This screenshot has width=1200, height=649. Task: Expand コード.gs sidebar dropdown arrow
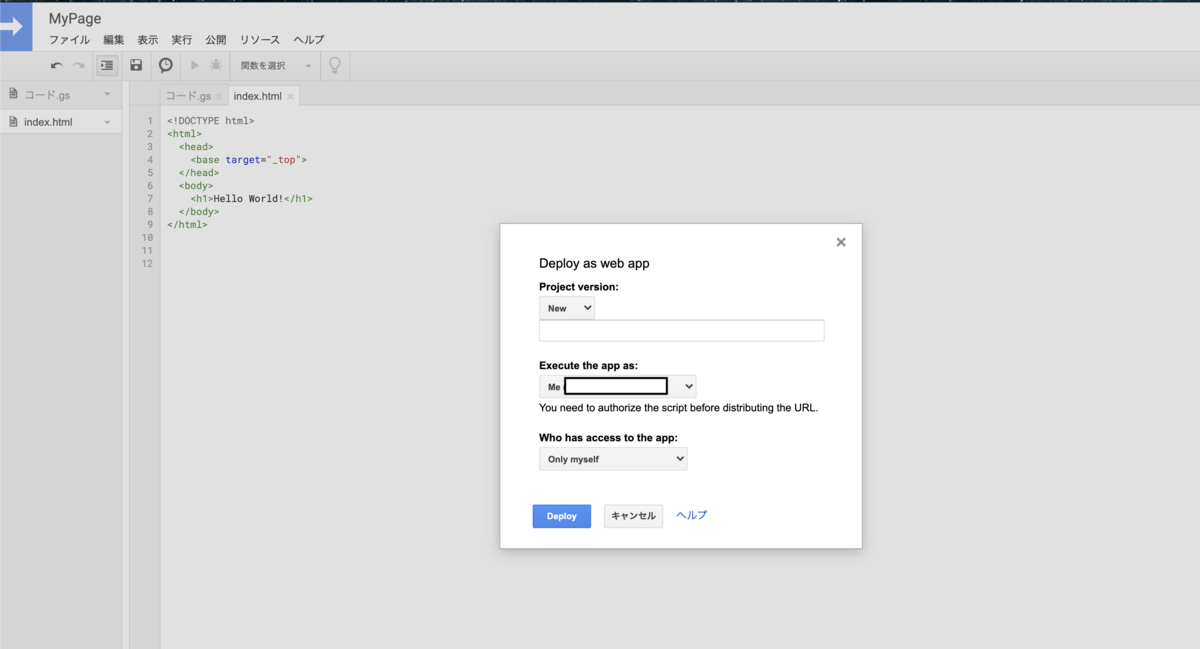[x=107, y=94]
